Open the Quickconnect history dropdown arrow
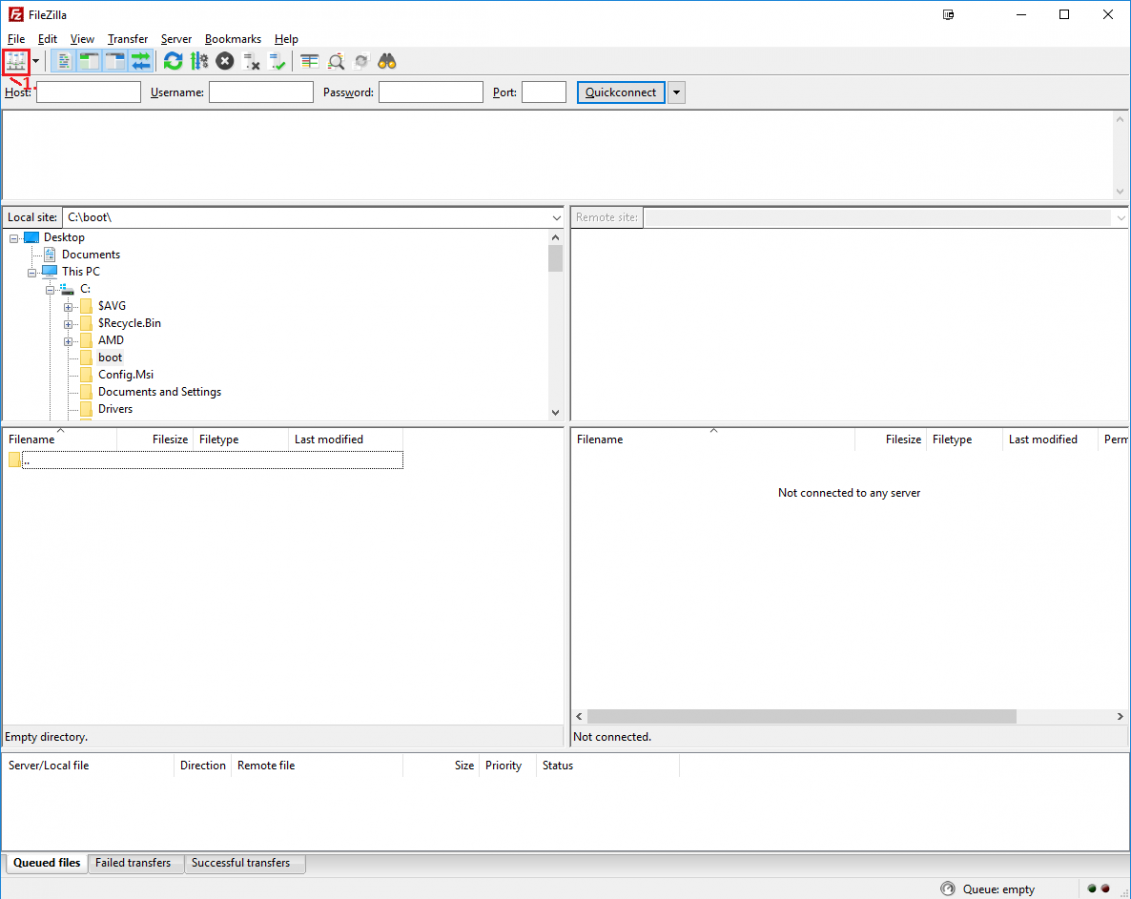The width and height of the screenshot is (1131, 899). click(676, 93)
